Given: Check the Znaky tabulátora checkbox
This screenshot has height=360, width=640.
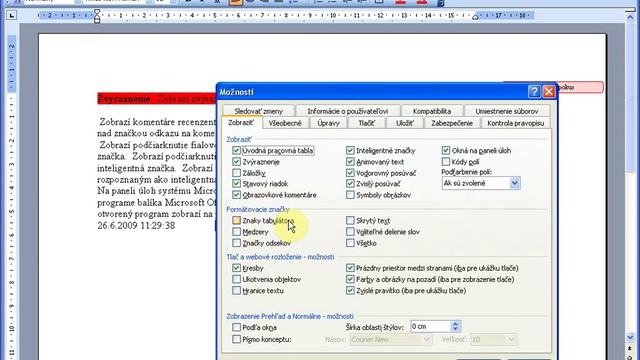Looking at the screenshot, I should pos(236,220).
